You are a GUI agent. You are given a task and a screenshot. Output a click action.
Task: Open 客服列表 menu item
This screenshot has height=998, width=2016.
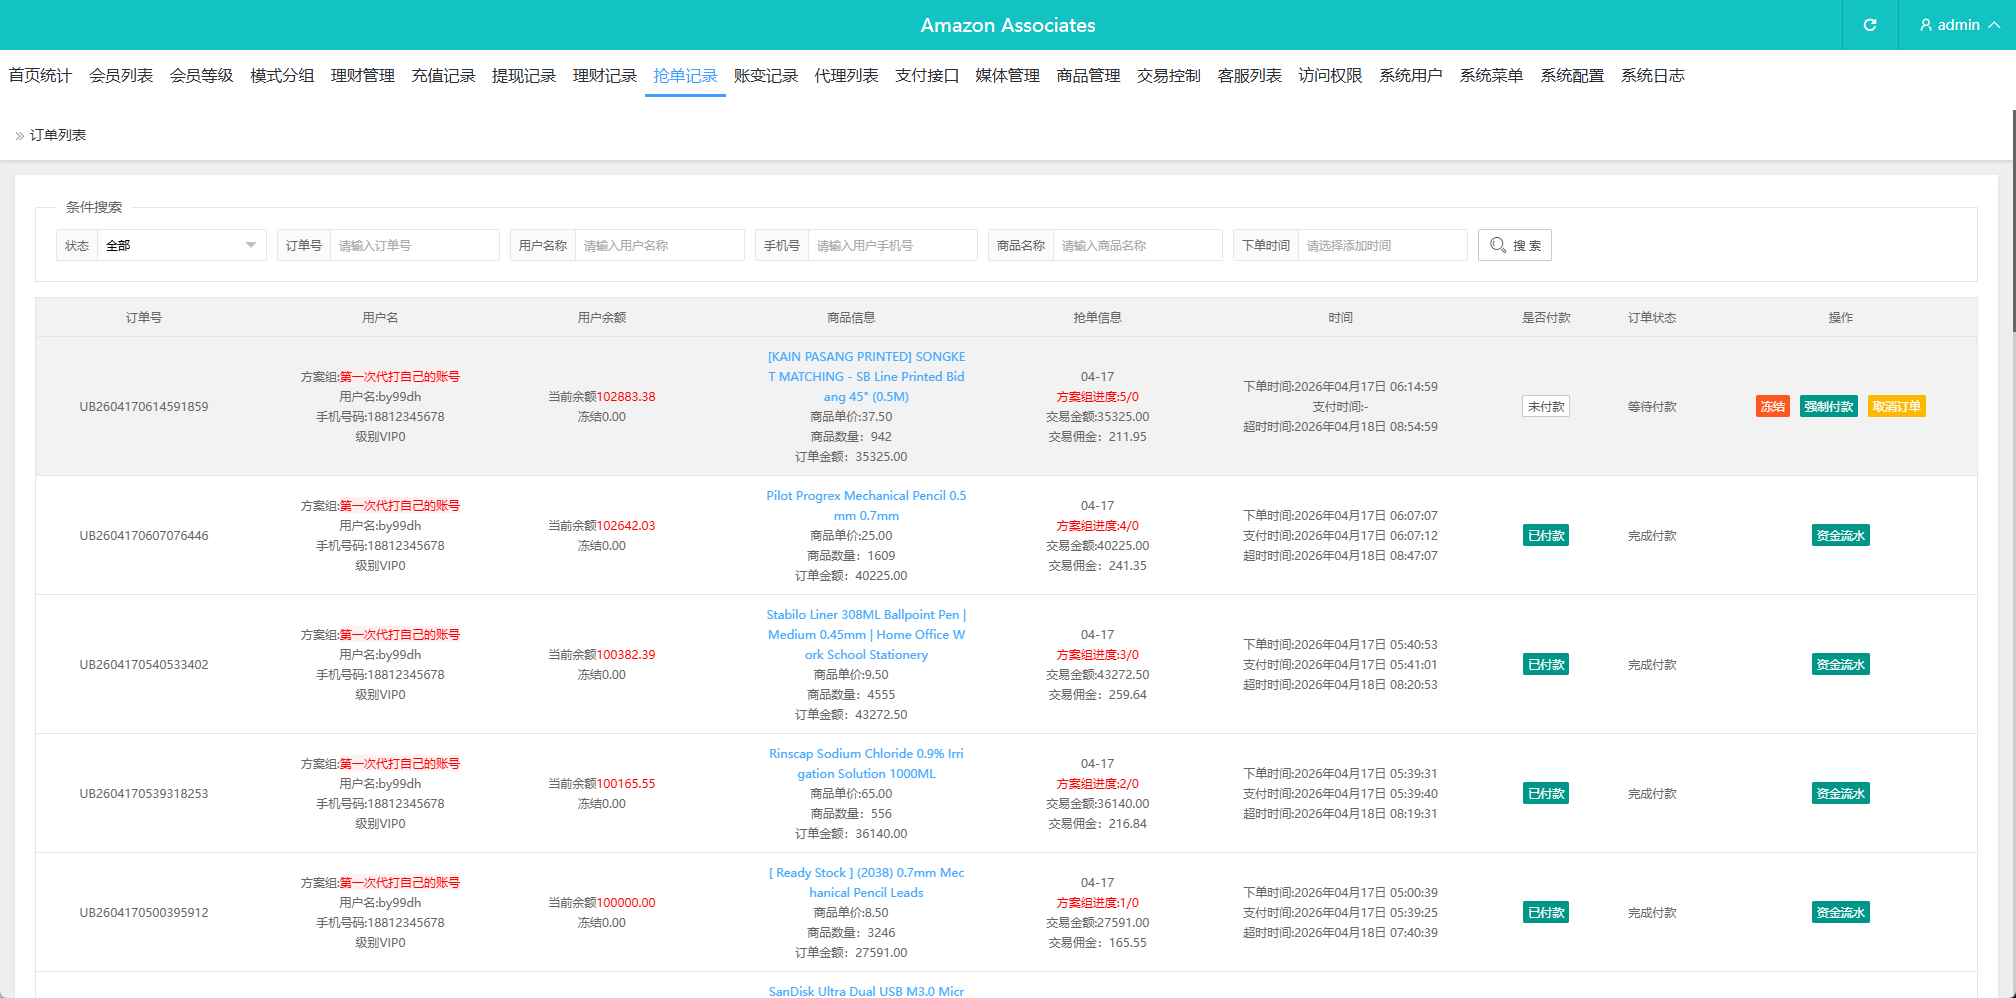click(x=1250, y=75)
